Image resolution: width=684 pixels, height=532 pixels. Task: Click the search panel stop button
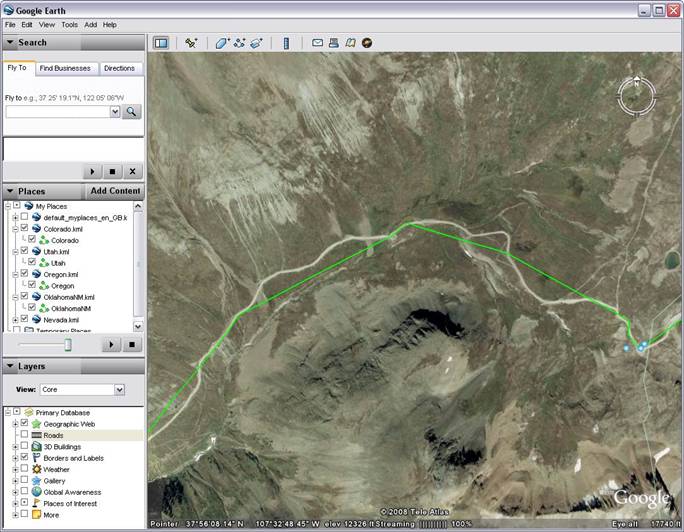112,172
